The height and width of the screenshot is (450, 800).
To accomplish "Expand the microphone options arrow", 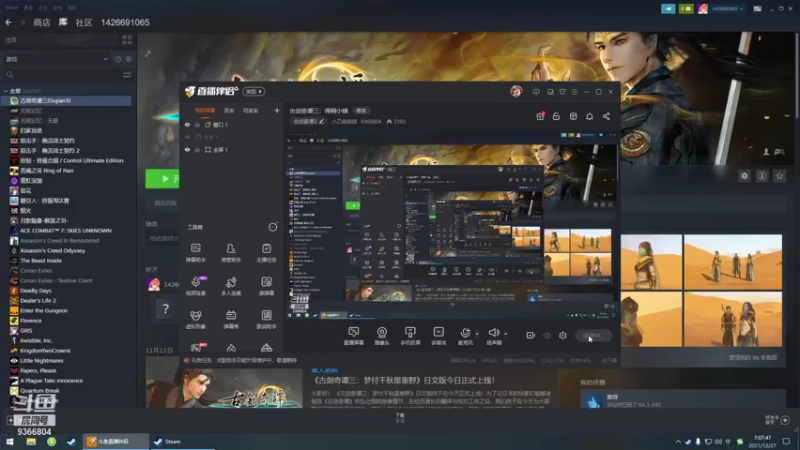I will pos(477,334).
